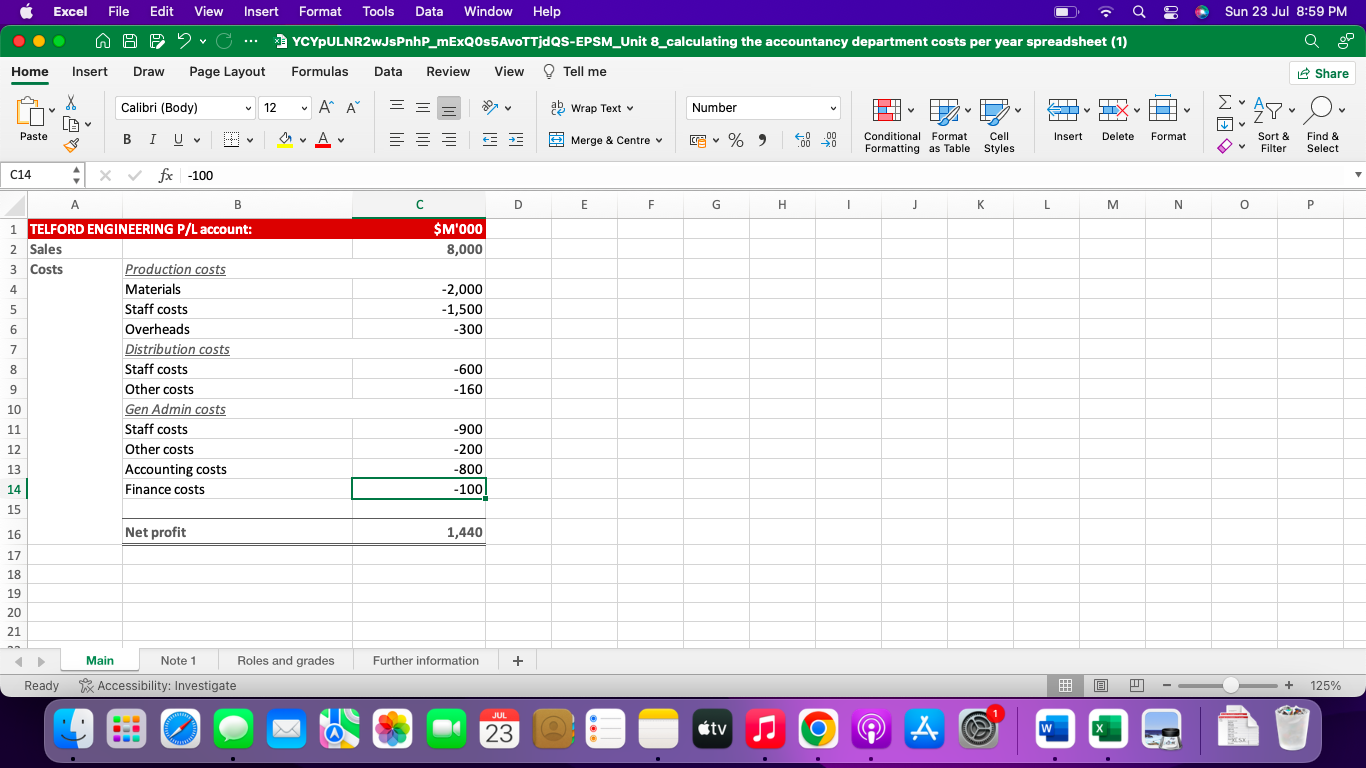Click the Share button
1366x768 pixels.
(1322, 71)
